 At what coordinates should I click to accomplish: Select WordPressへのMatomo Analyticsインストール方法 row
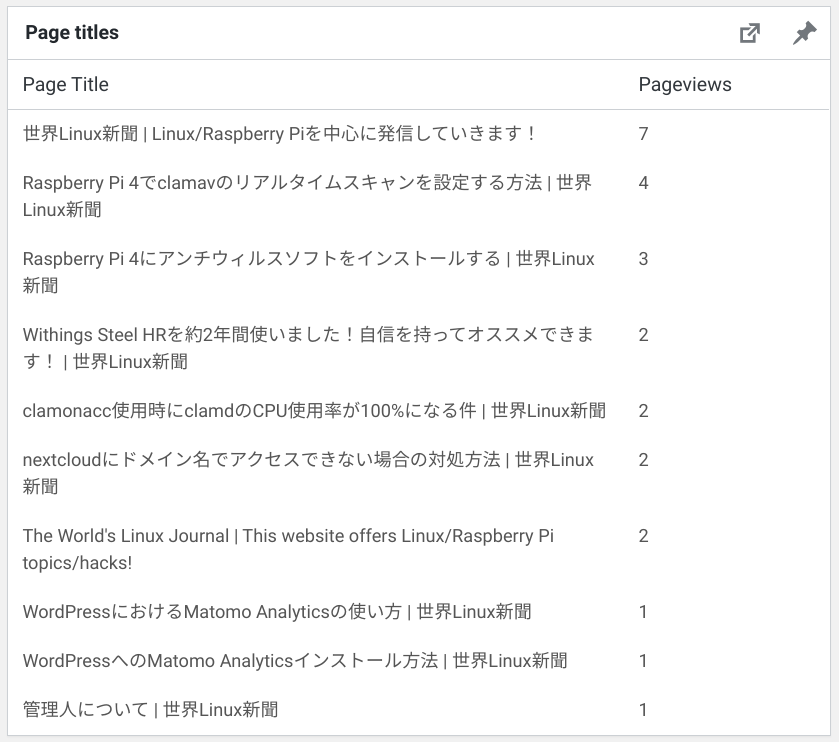pos(419,661)
